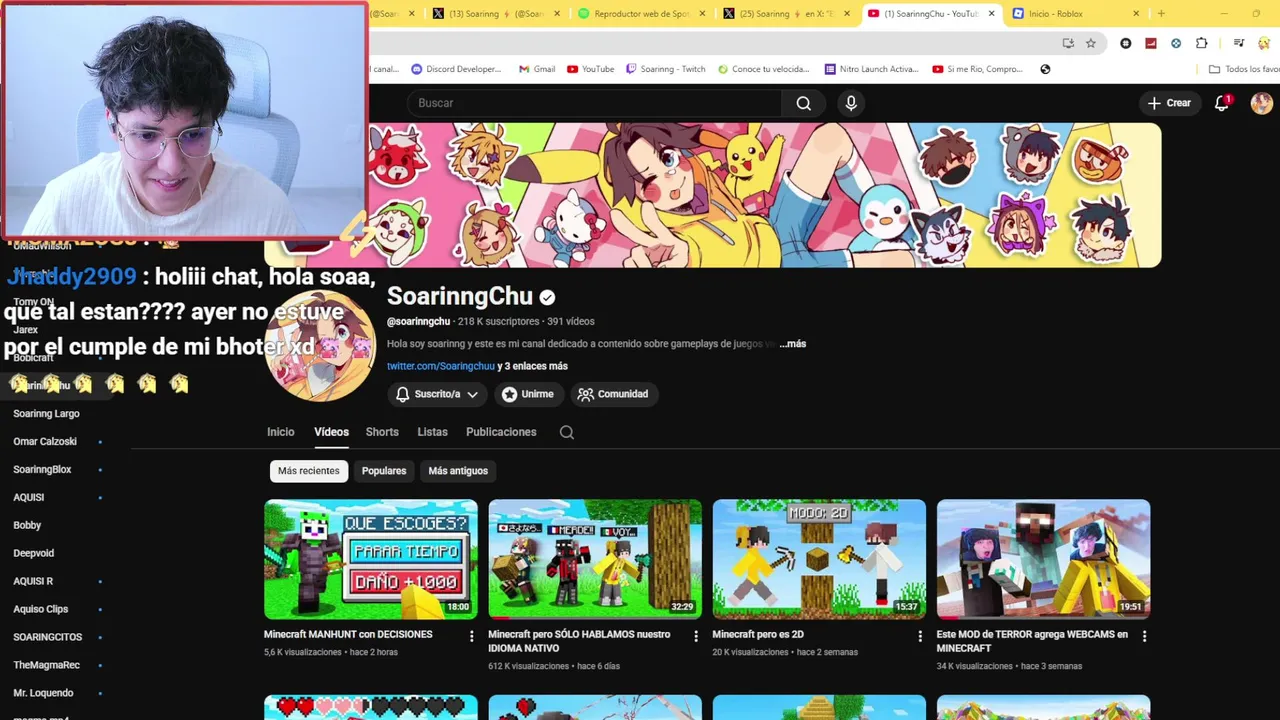
Task: Click the blue round extension icon
Action: coord(1176,43)
